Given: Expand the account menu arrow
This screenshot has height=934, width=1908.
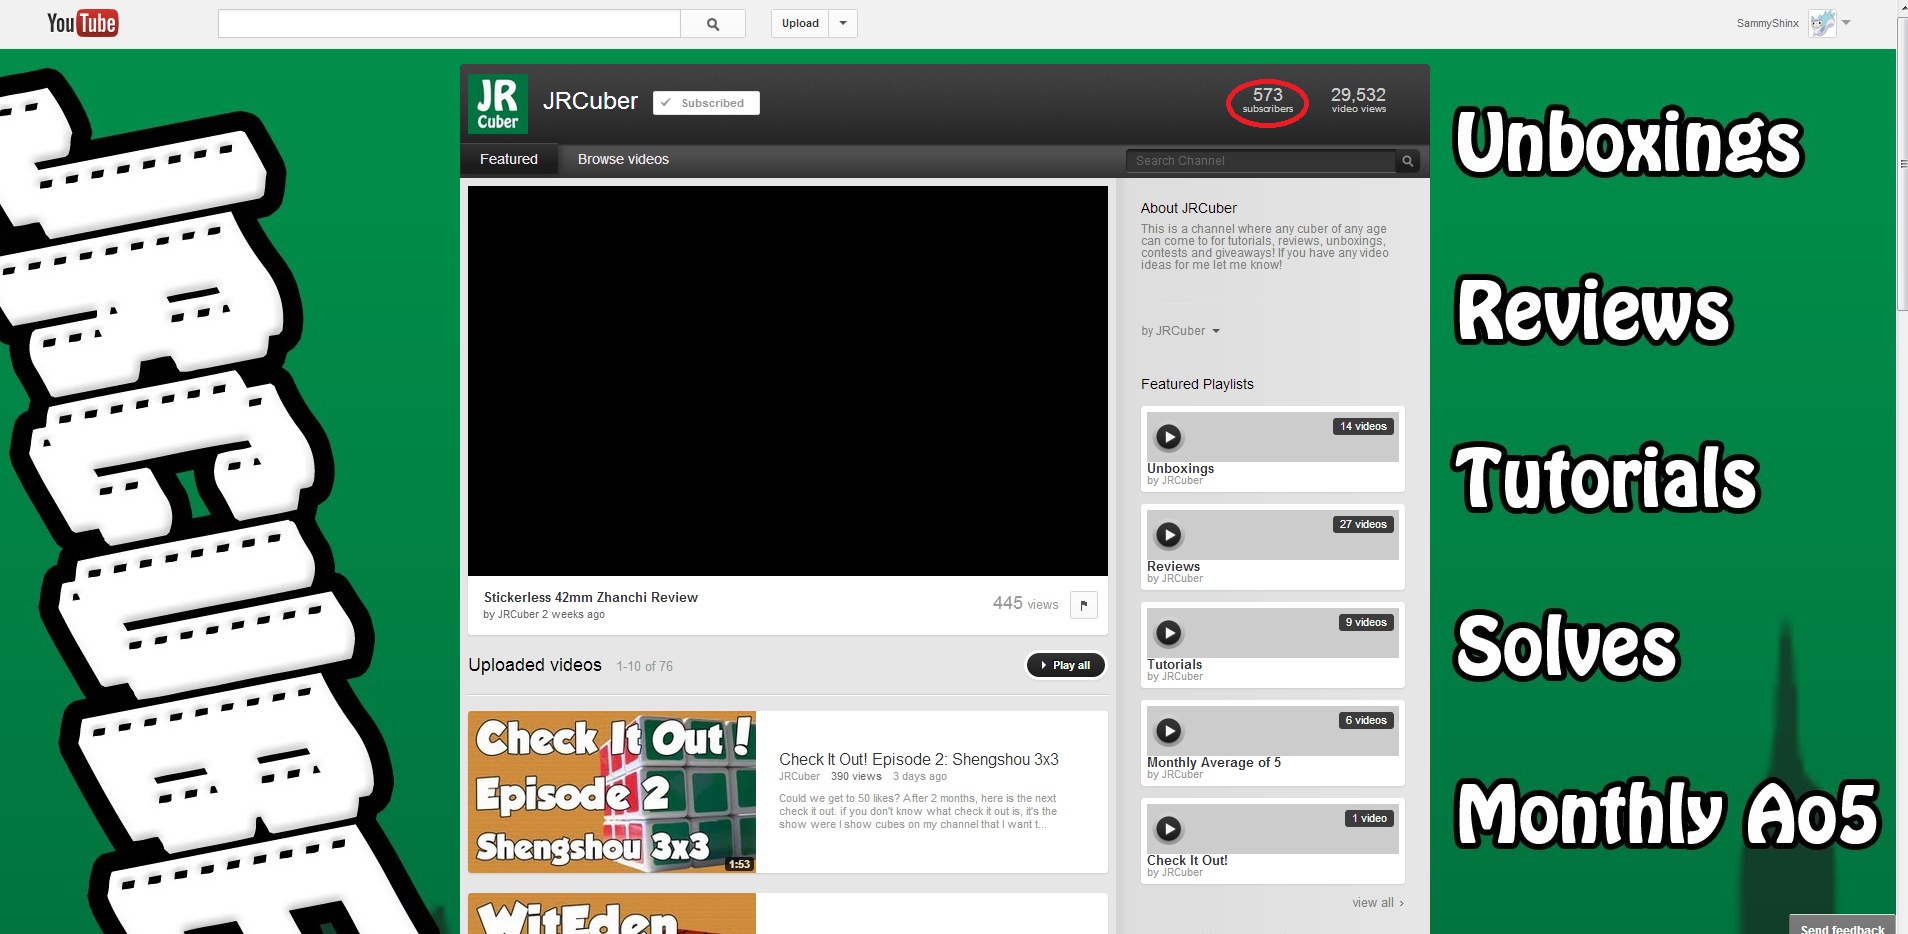Looking at the screenshot, I should coord(1846,23).
